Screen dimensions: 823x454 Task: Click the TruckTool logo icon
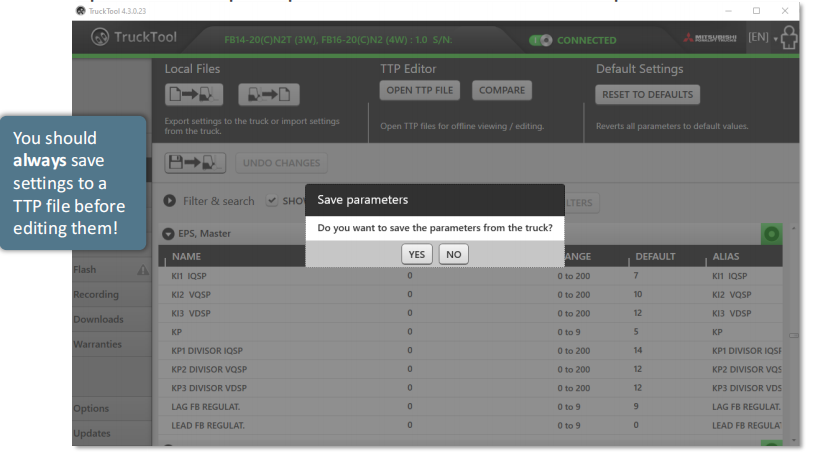tap(100, 39)
